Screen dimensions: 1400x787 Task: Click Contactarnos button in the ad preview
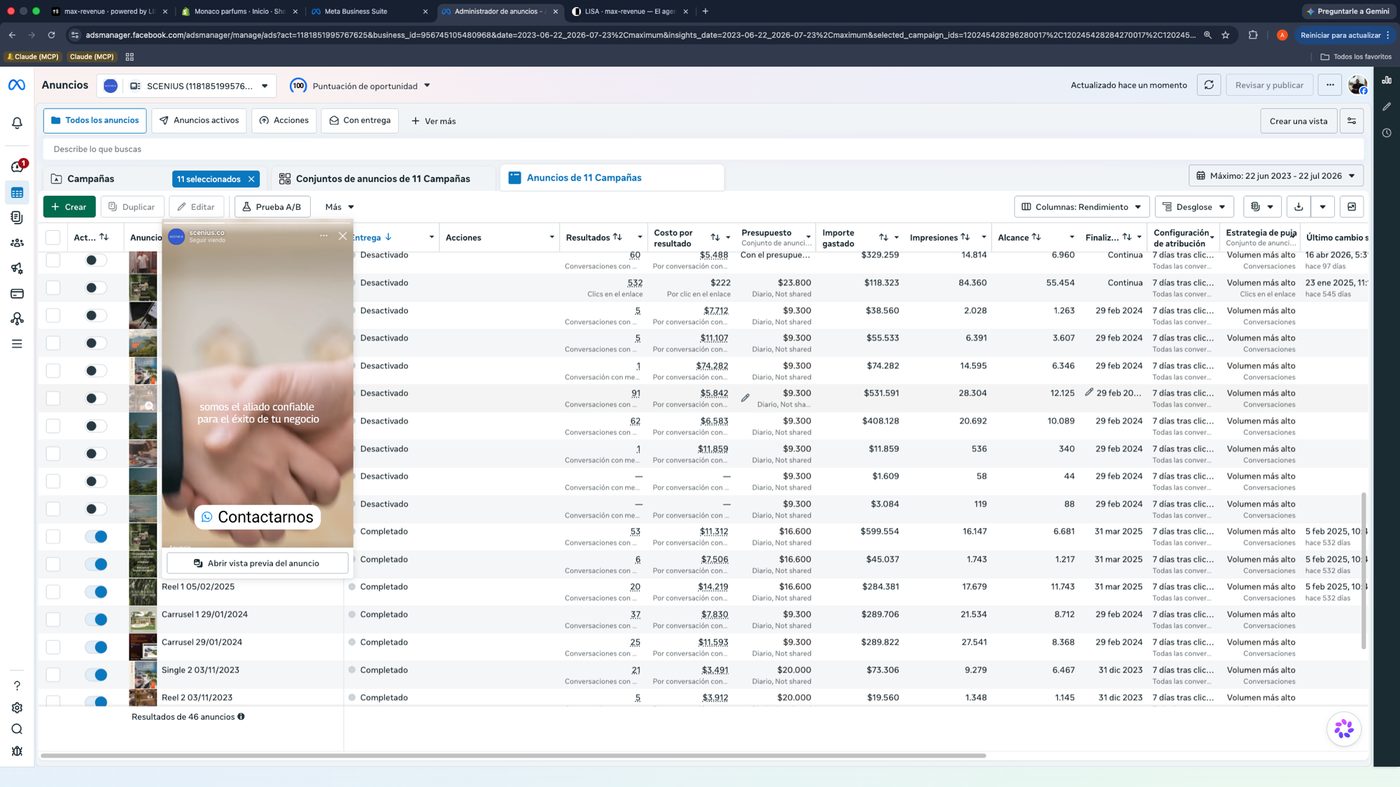[x=257, y=517]
